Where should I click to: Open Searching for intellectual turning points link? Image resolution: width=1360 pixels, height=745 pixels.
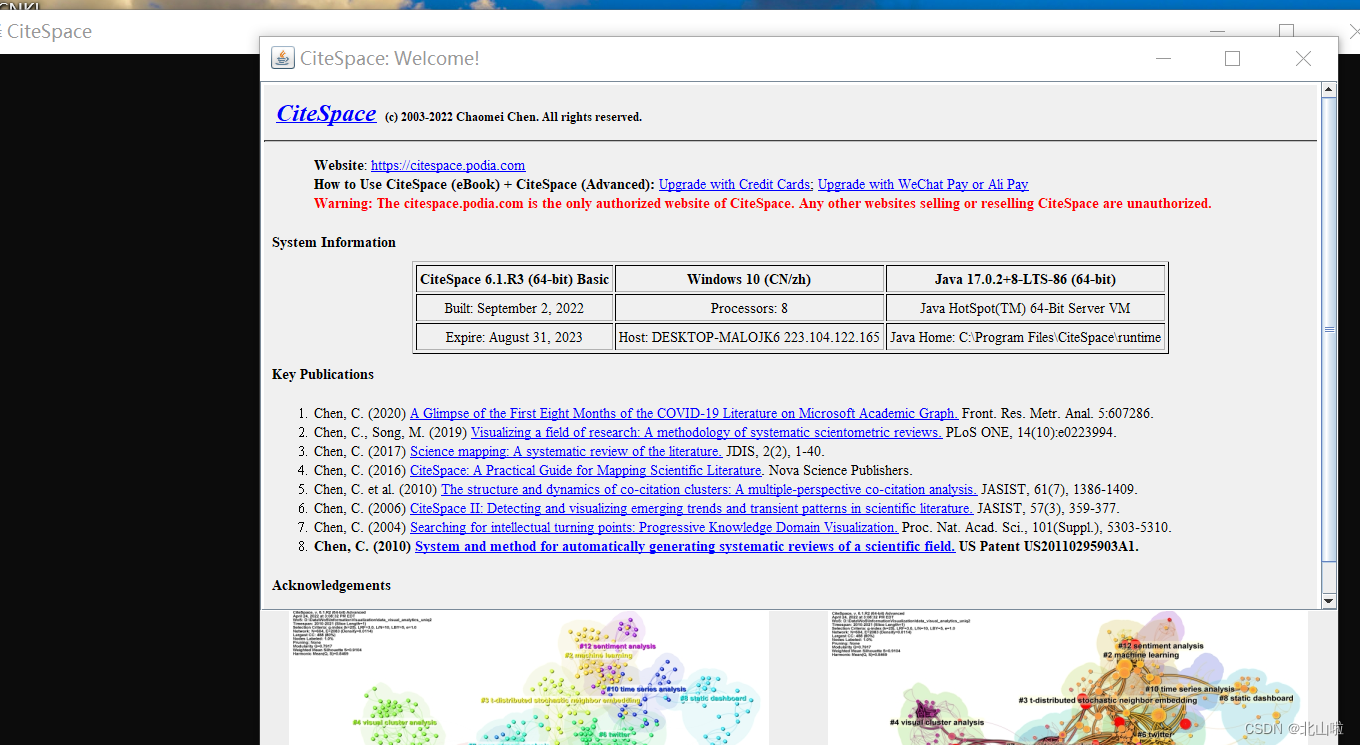pos(654,527)
